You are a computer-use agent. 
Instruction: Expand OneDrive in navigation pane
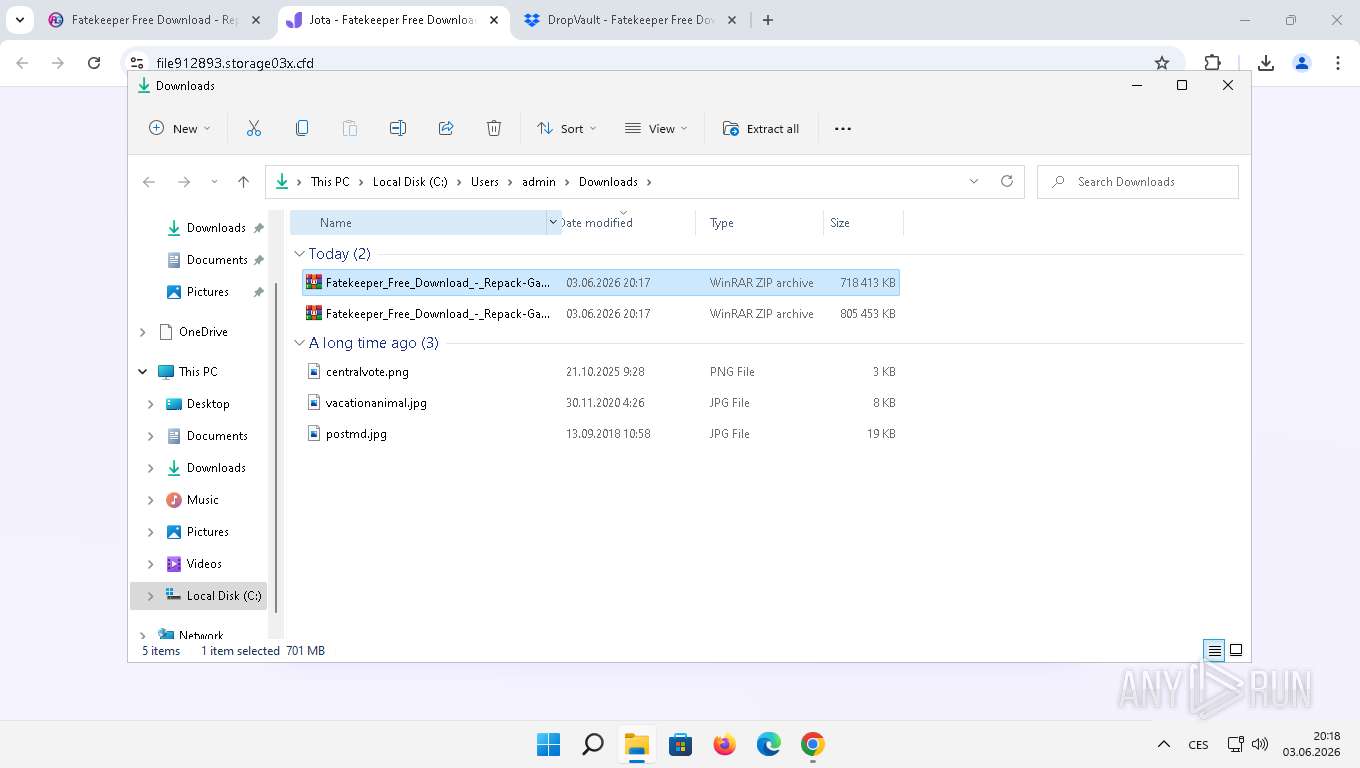(142, 332)
